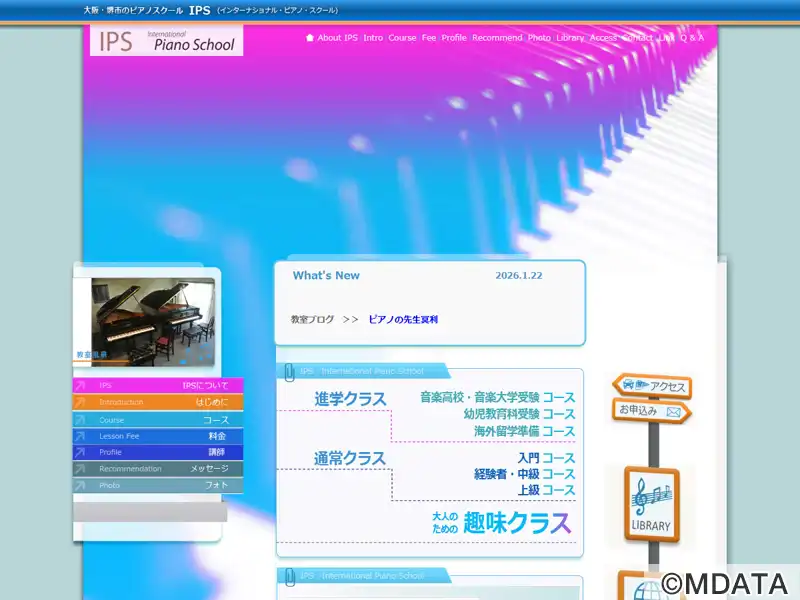Click the お申込み signpost with envelope icon
The height and width of the screenshot is (600, 800).
coord(651,411)
